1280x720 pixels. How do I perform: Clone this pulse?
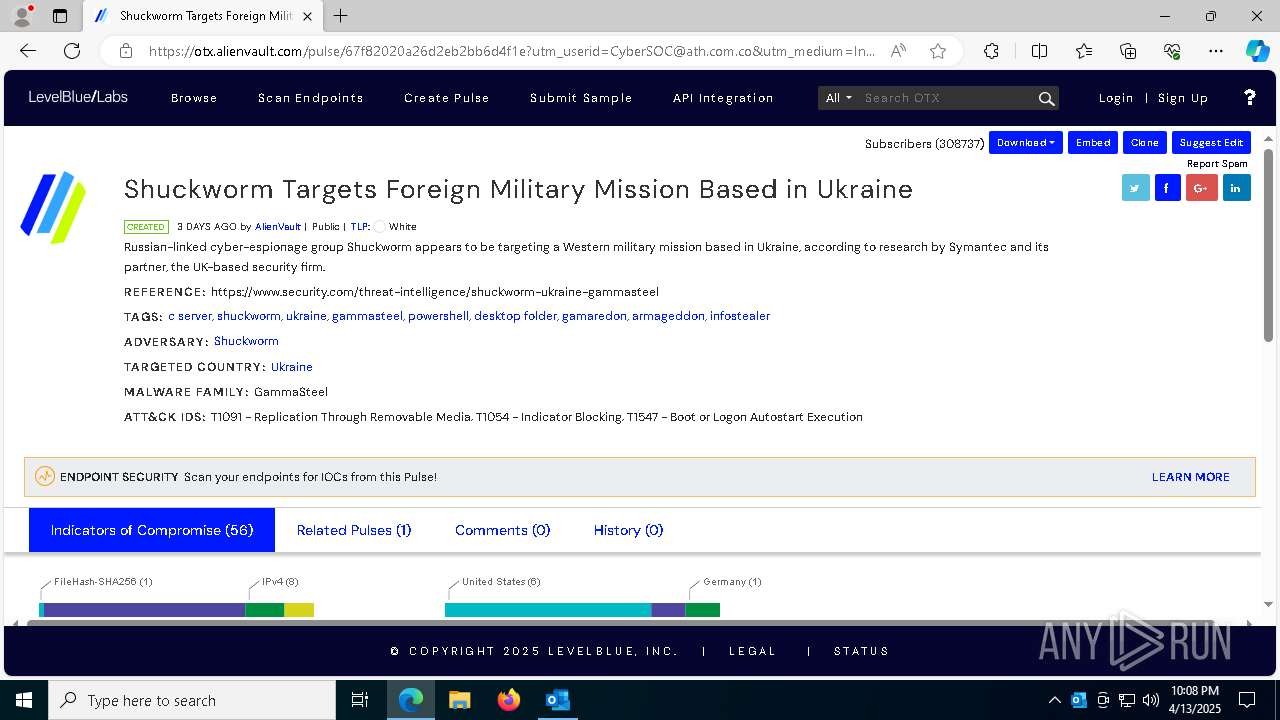tap(1145, 143)
